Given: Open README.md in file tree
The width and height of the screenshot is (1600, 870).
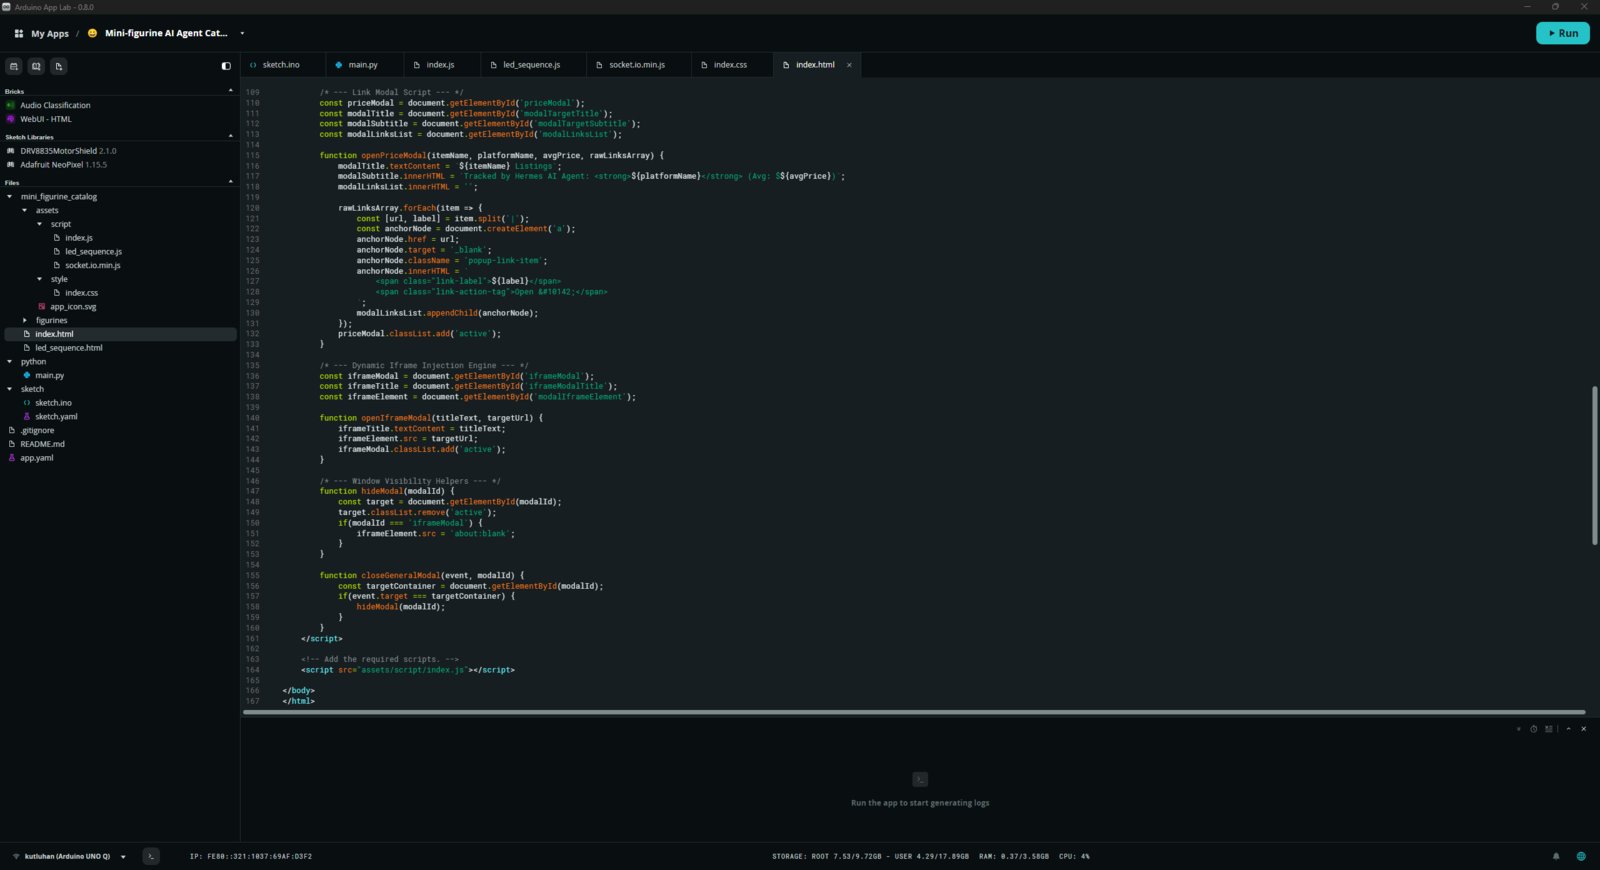Looking at the screenshot, I should coord(42,444).
